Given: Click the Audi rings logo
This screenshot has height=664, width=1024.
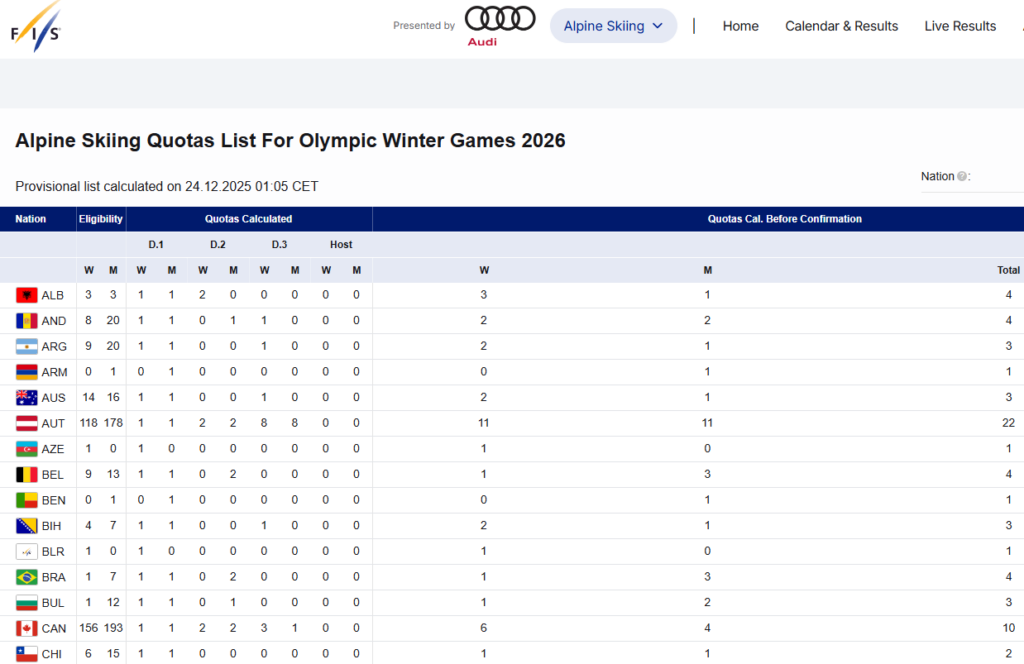Looking at the screenshot, I should pos(500,19).
